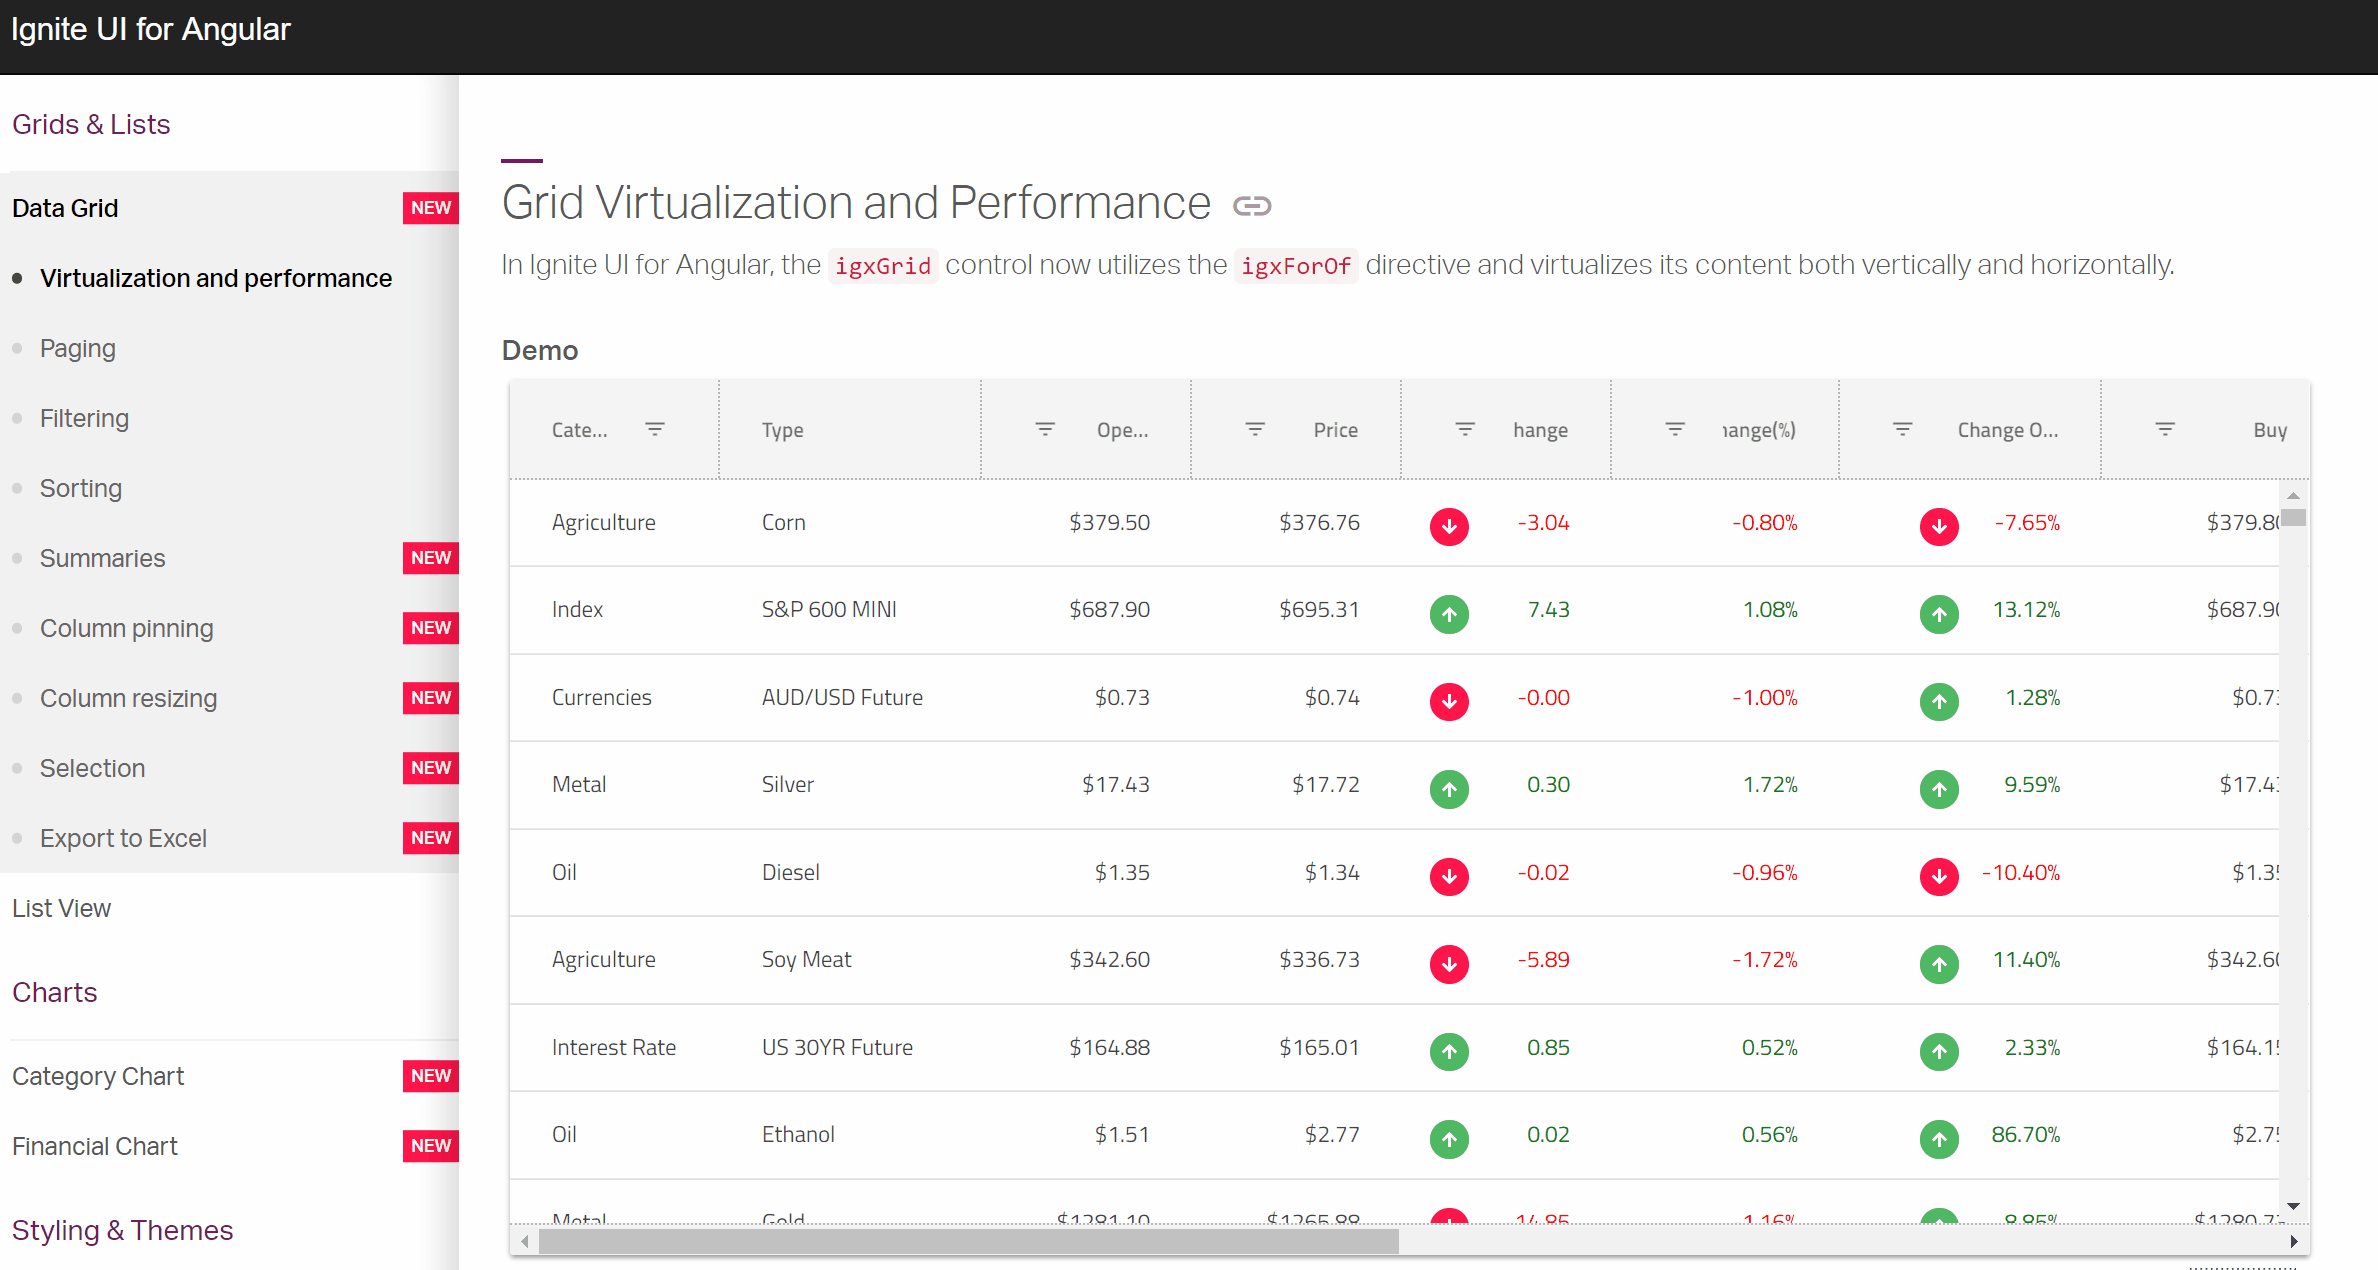Open the Column pinning sidebar item
Screen dimensions: 2378x1270
pyautogui.click(x=126, y=628)
